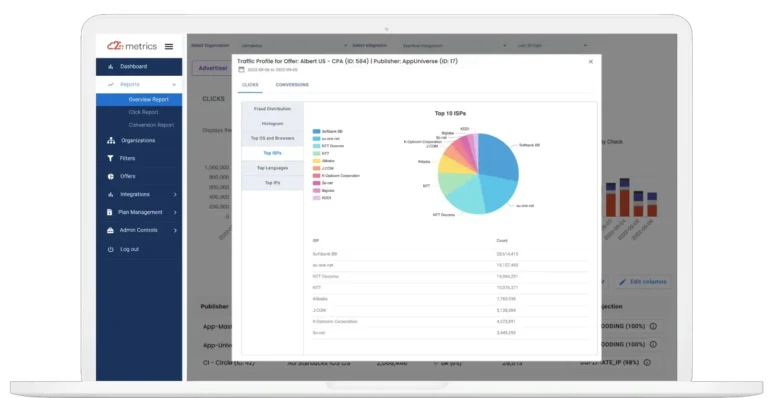Toggle the Softbank BB legend swatch
This screenshot has width=768, height=398.
[x=316, y=131]
